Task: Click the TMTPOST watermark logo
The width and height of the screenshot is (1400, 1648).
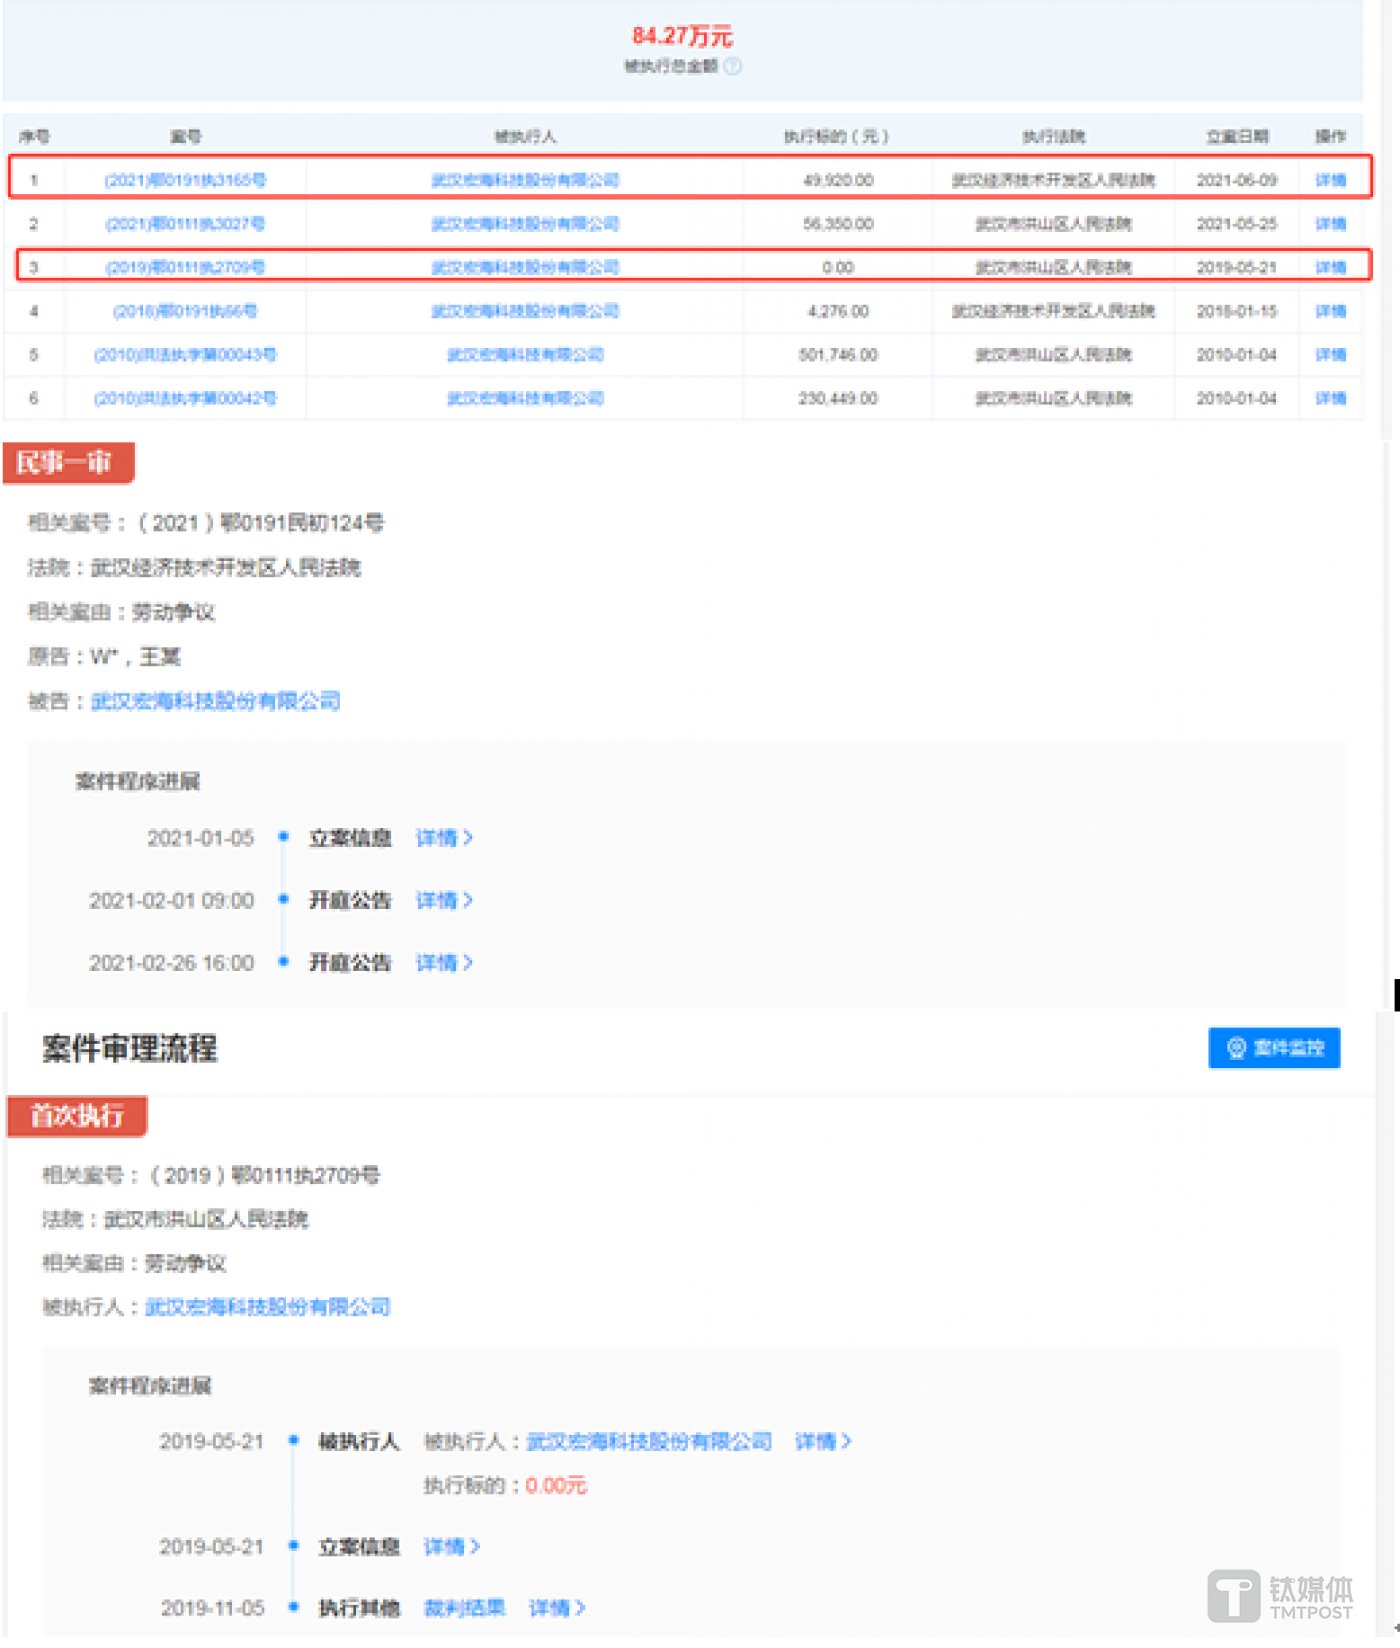Action: coord(1280,1596)
